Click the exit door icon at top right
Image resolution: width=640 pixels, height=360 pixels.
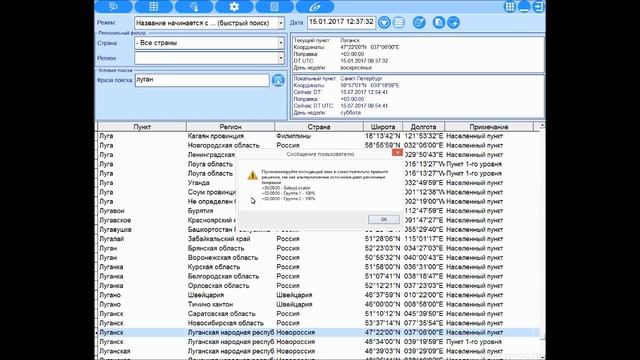point(538,6)
